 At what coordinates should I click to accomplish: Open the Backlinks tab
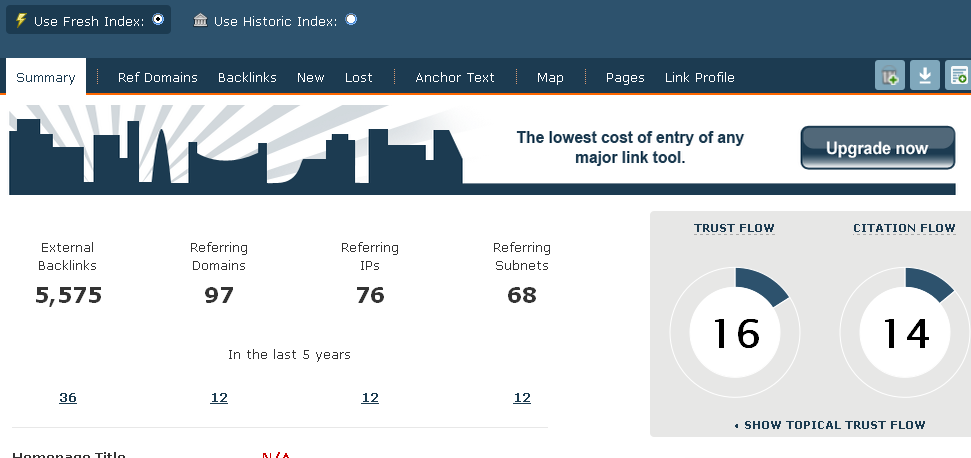pyautogui.click(x=247, y=77)
